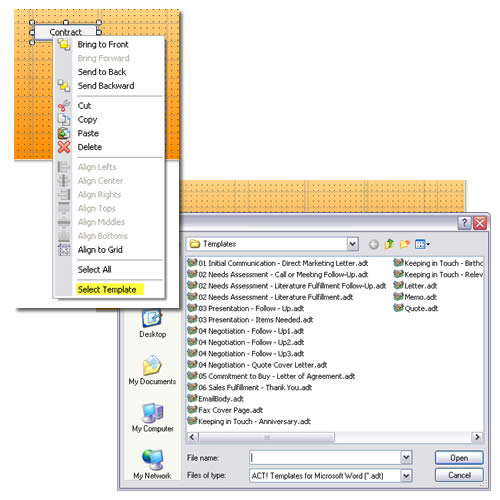Select Align to Grid menu item

[x=100, y=249]
